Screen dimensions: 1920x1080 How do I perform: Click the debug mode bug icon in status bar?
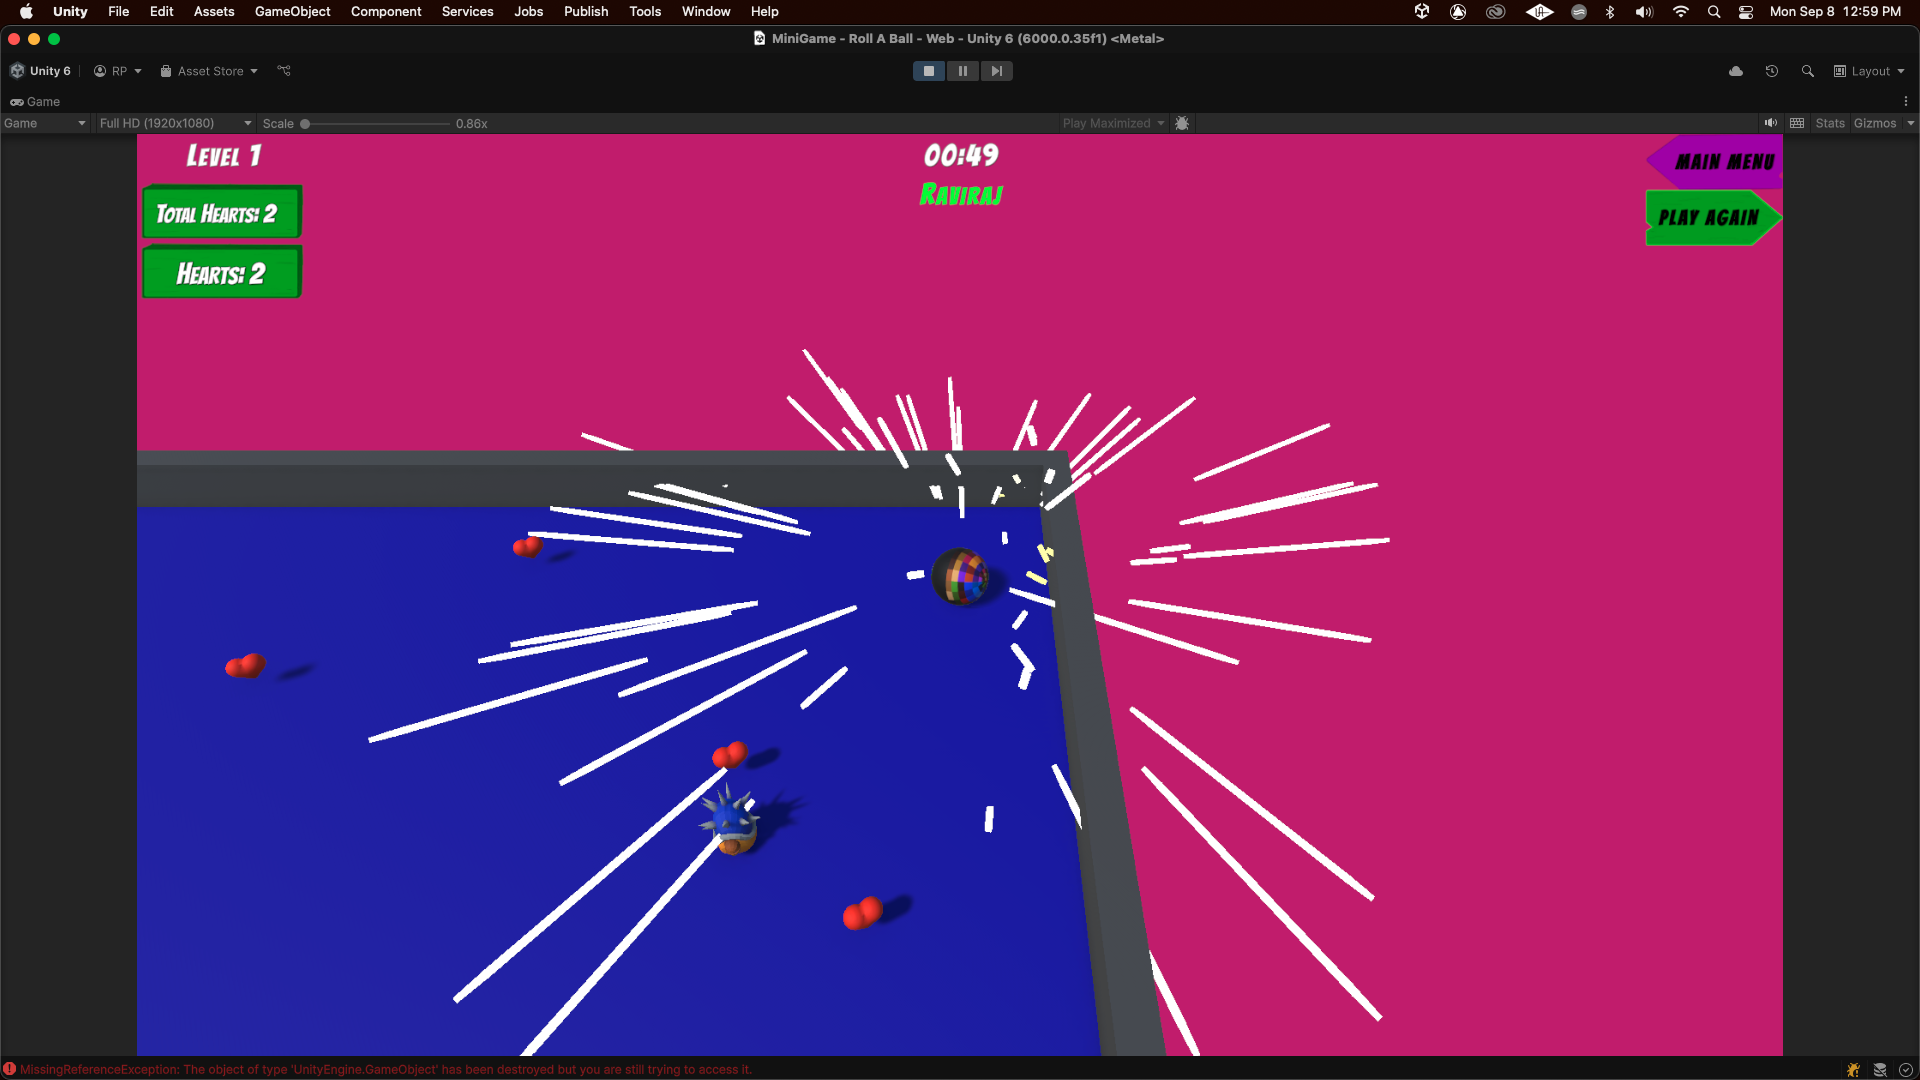click(x=1853, y=1070)
